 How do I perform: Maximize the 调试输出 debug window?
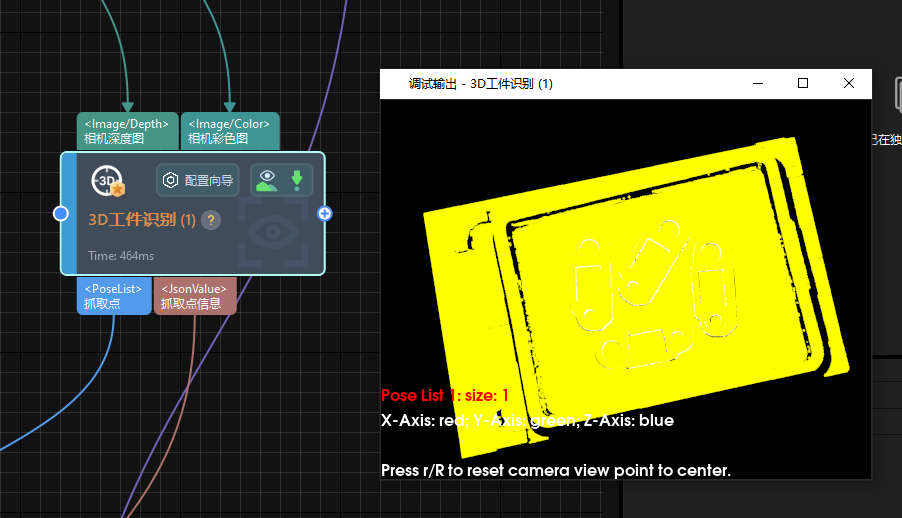coord(803,83)
